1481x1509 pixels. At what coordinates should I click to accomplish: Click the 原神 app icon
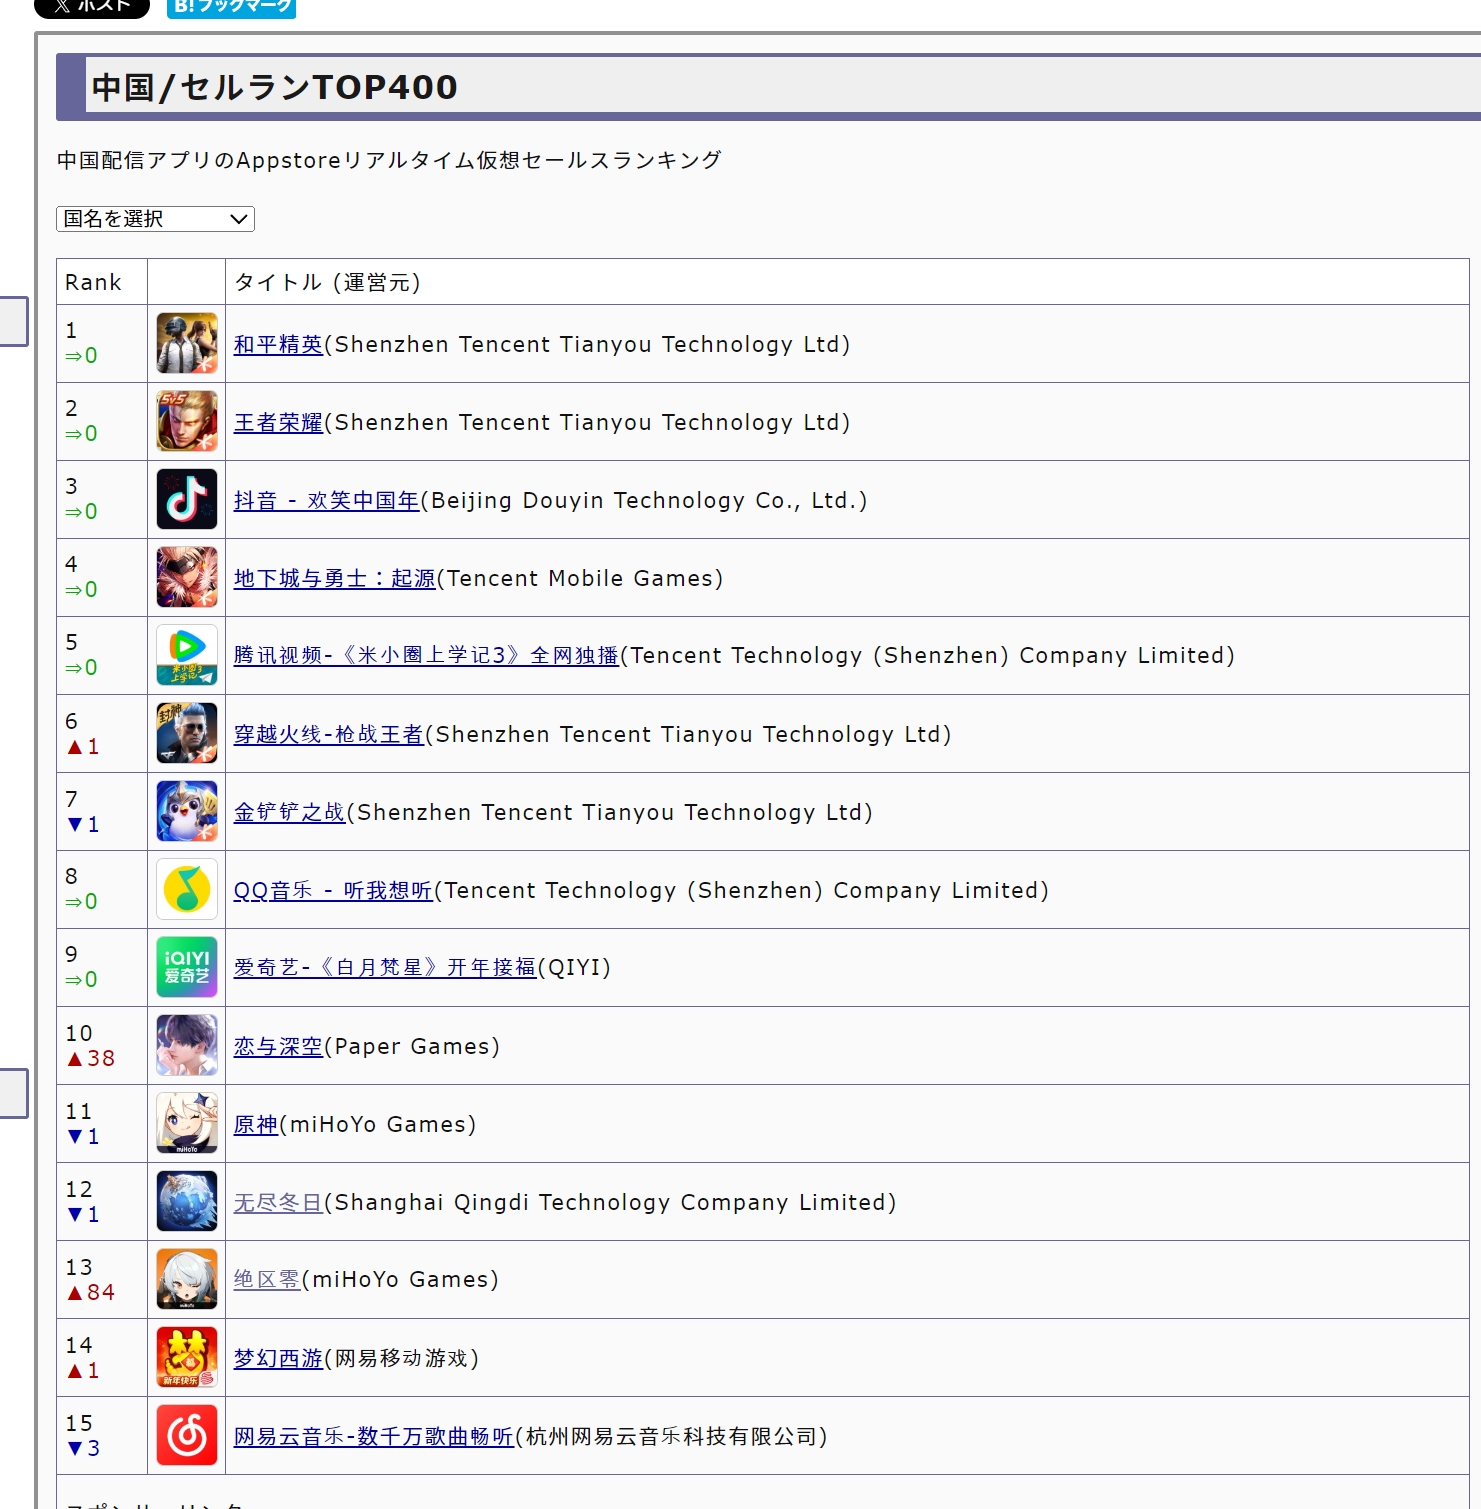tap(187, 1123)
